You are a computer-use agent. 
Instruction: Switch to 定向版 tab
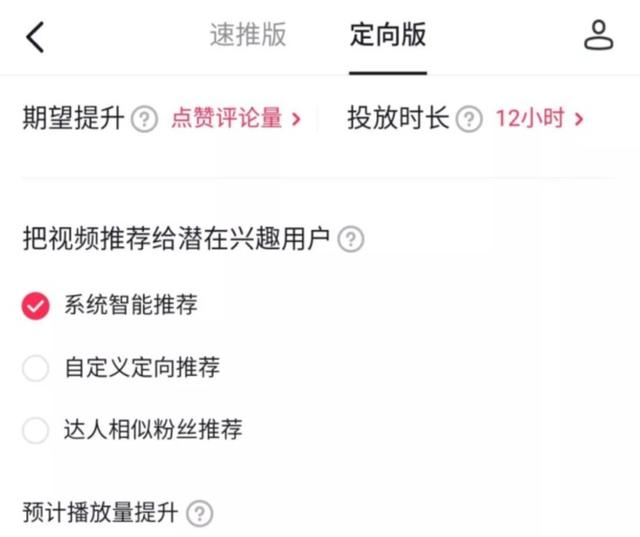[388, 36]
